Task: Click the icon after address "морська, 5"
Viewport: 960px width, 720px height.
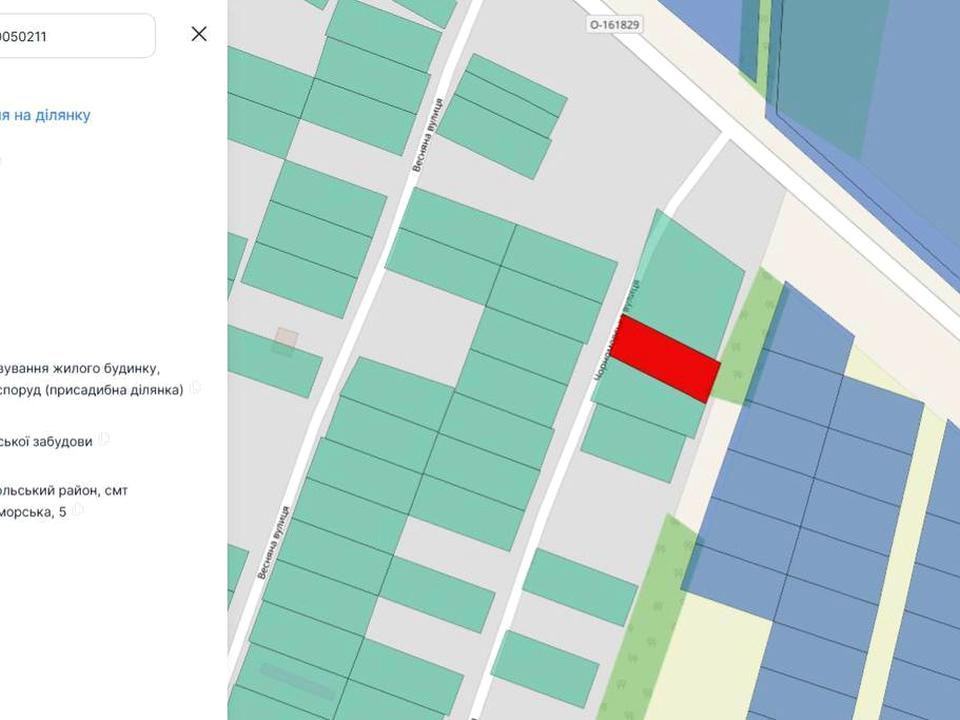Action: pyautogui.click(x=79, y=510)
